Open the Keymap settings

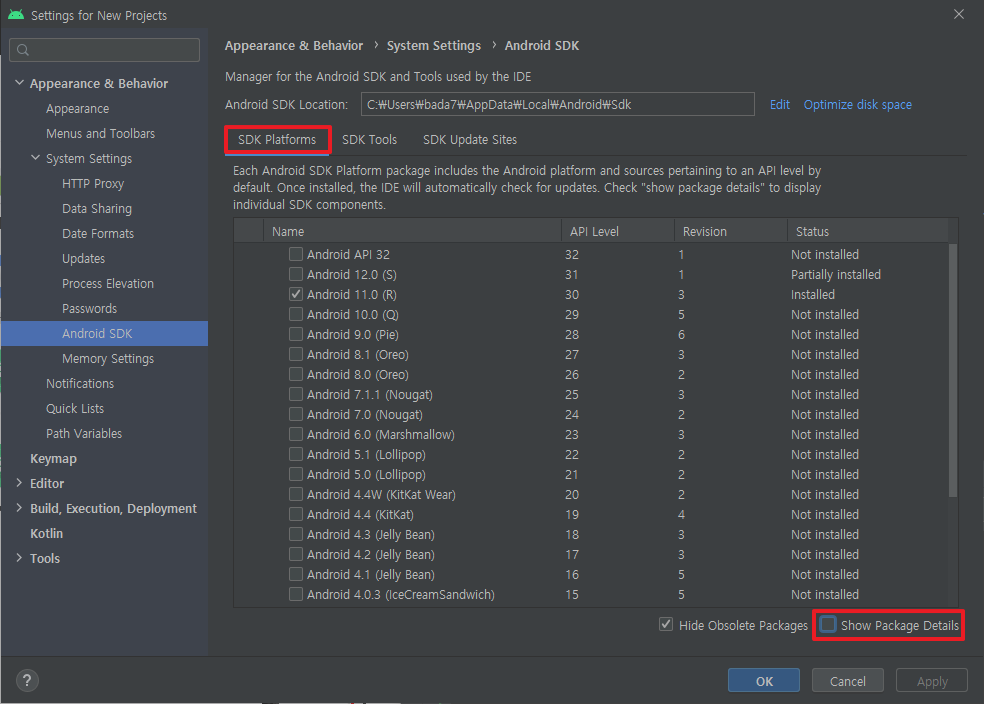(x=53, y=459)
